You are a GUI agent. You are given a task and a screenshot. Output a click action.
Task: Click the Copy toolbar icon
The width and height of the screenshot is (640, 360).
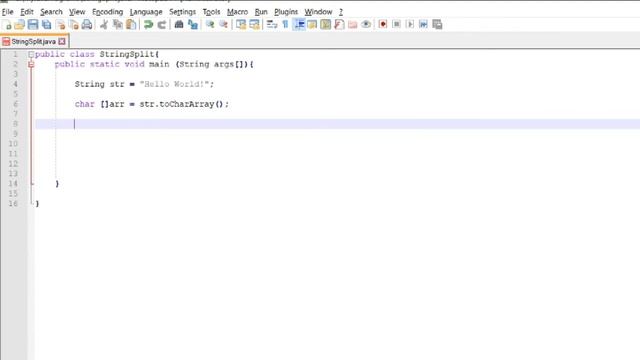click(118, 24)
